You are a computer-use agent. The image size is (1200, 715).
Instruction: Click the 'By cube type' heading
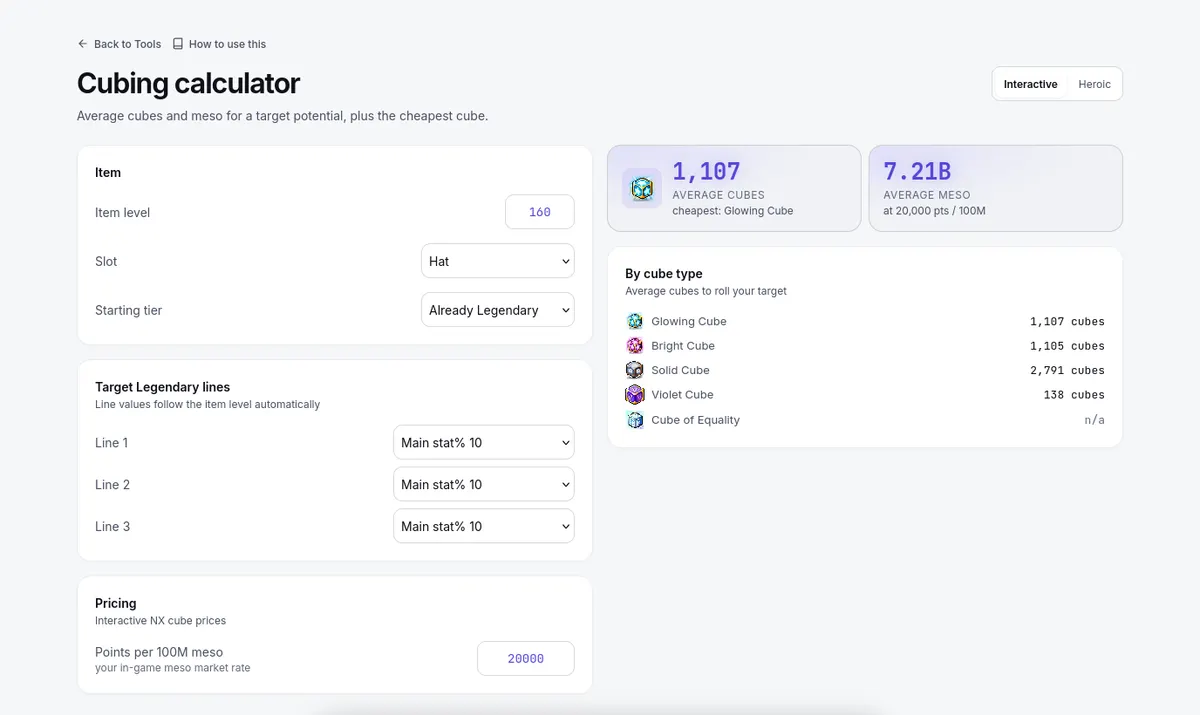(664, 274)
